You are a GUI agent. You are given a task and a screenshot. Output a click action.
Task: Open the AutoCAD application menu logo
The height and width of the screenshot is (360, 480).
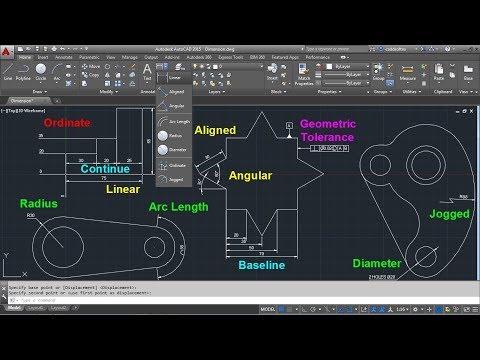point(6,52)
